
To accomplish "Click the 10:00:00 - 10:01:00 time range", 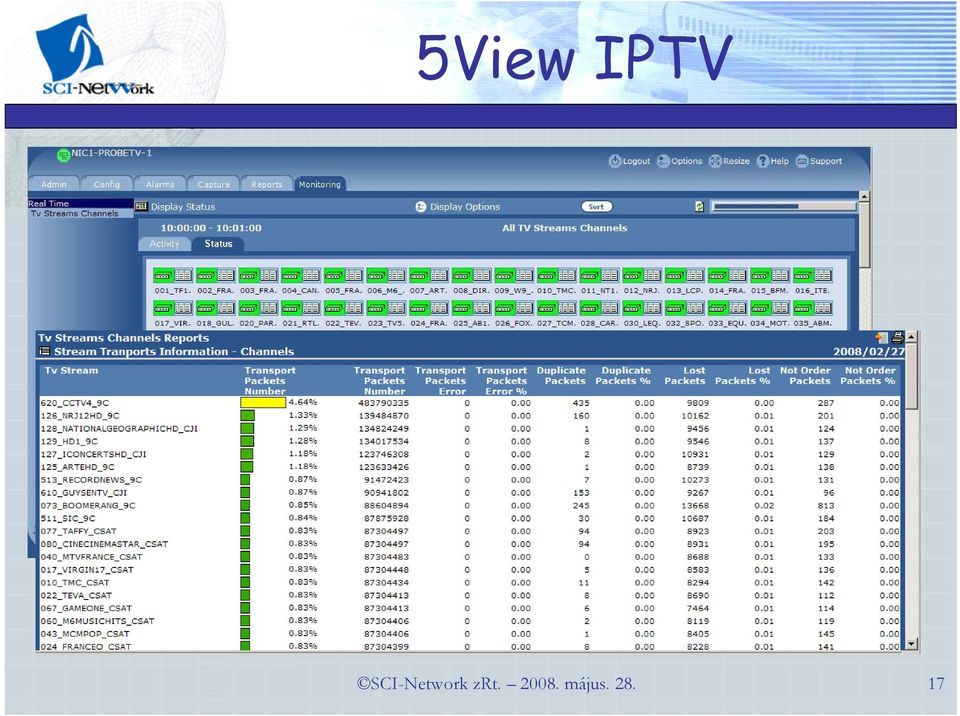I will coord(211,228).
